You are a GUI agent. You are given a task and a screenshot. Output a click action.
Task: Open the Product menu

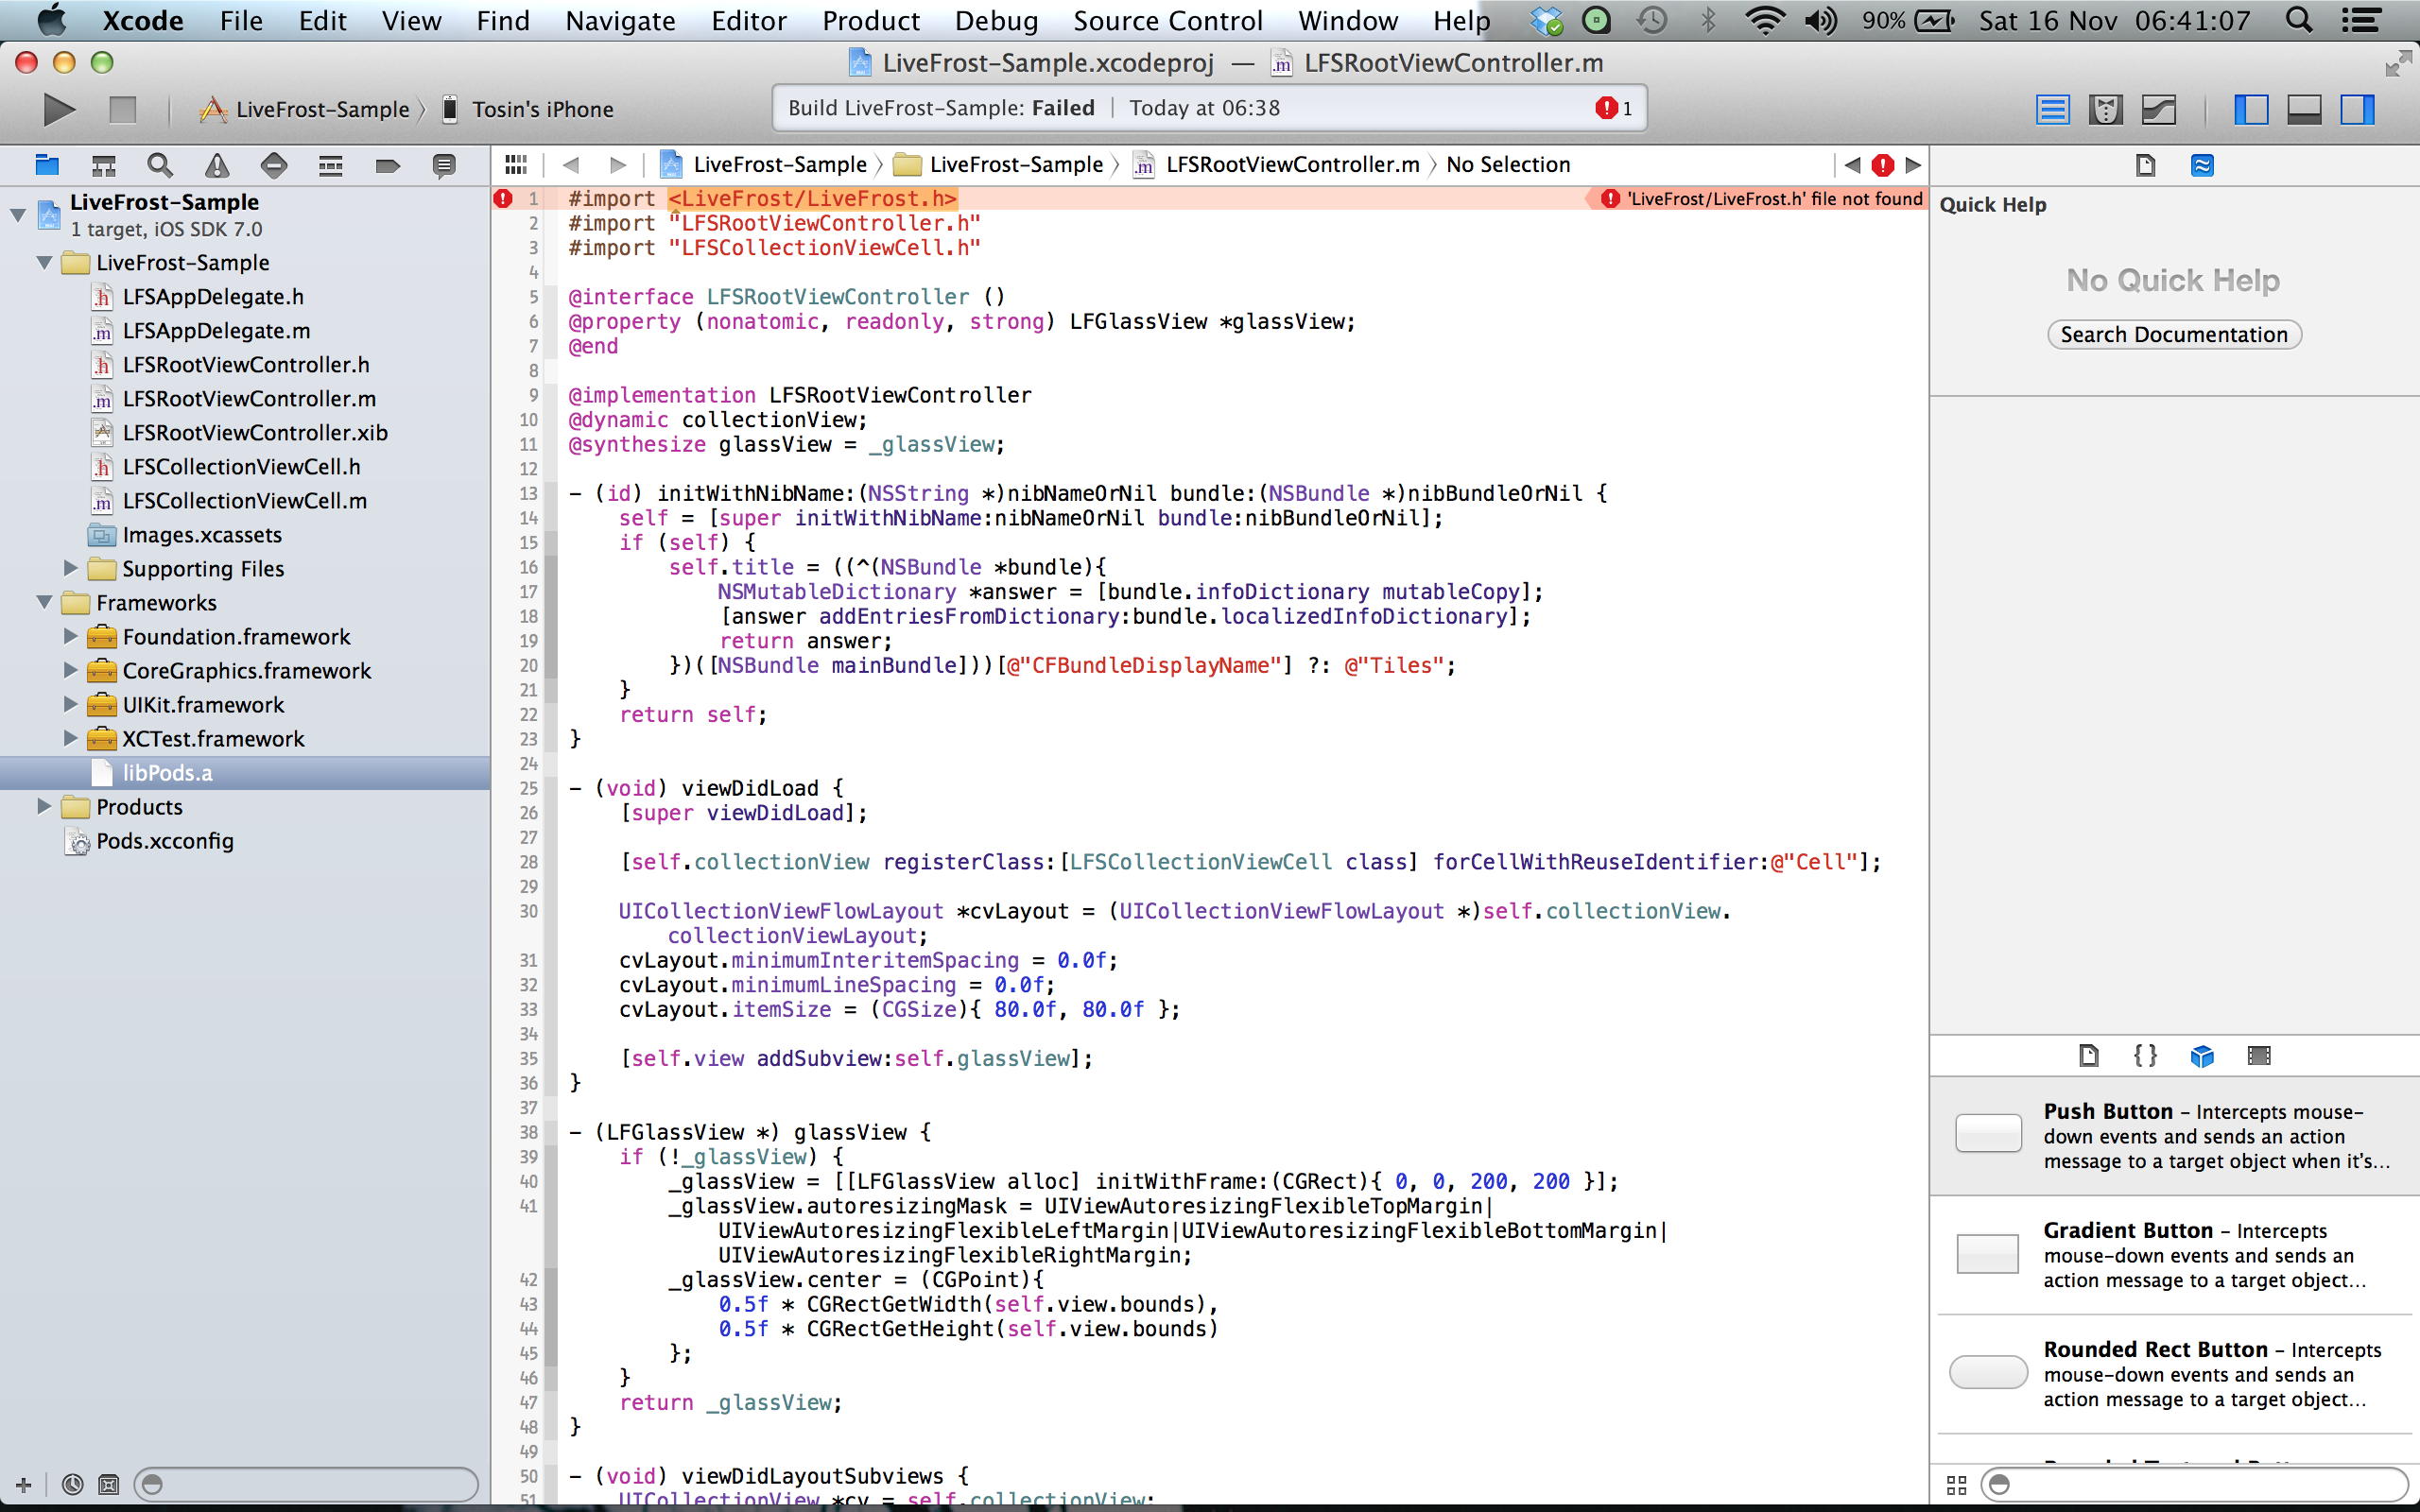(x=871, y=20)
